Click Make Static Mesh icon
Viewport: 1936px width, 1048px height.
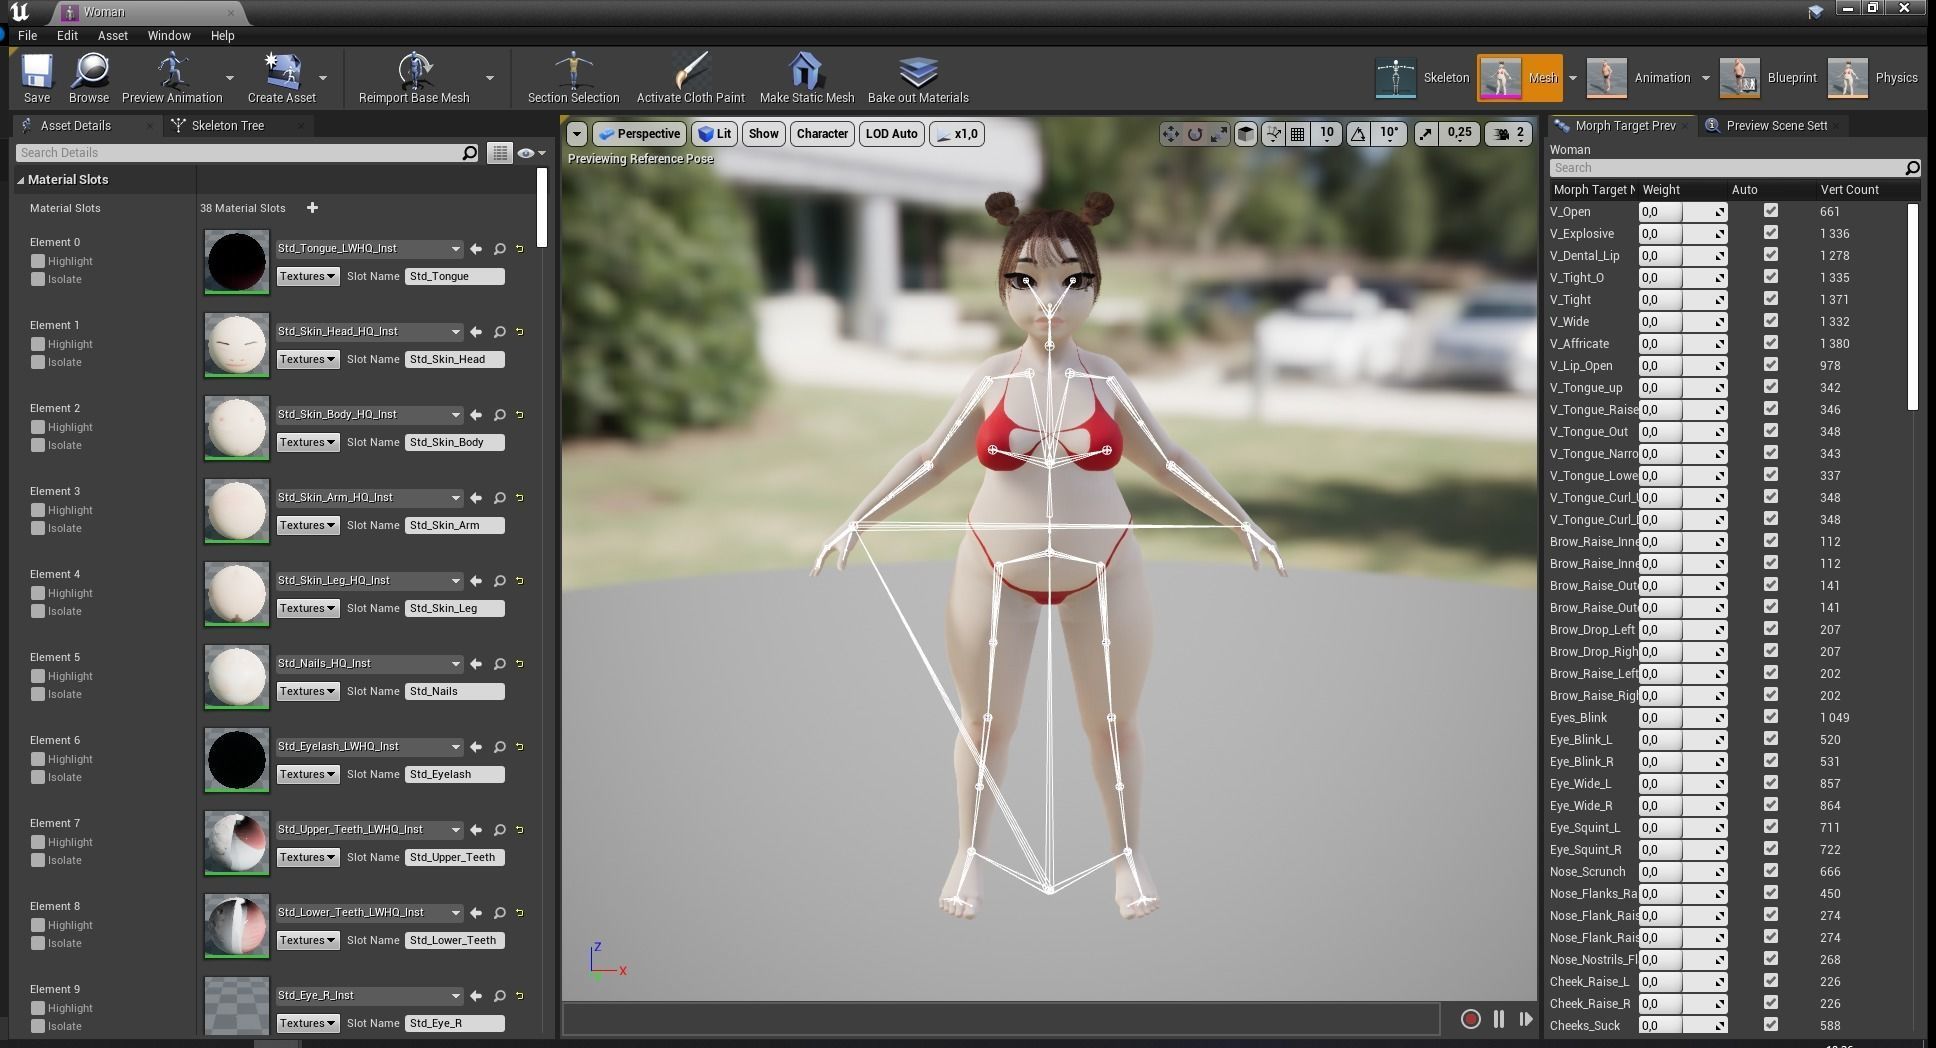pyautogui.click(x=806, y=78)
